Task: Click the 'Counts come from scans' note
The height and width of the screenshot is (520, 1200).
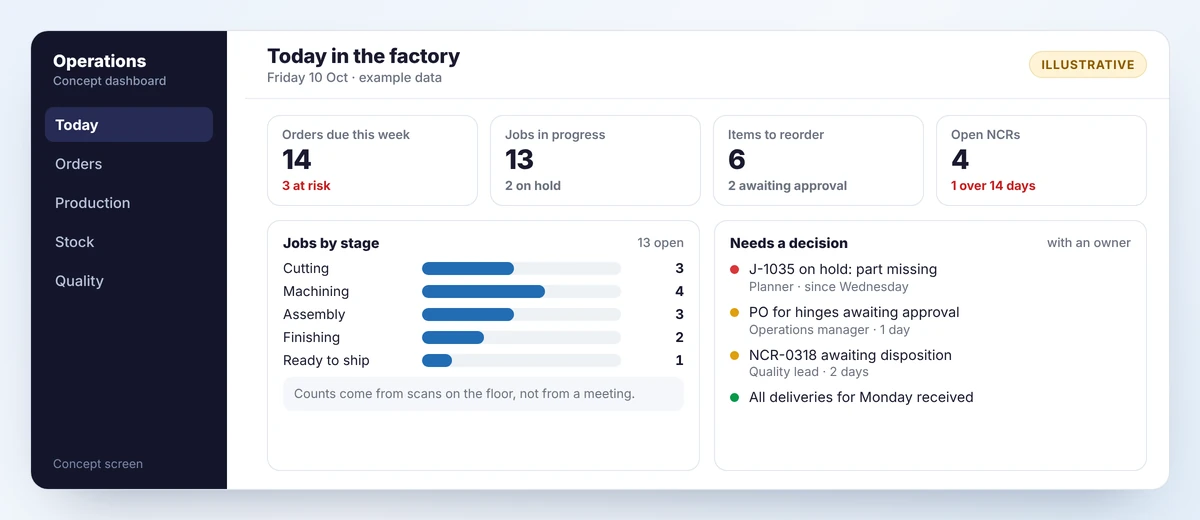Action: [483, 394]
